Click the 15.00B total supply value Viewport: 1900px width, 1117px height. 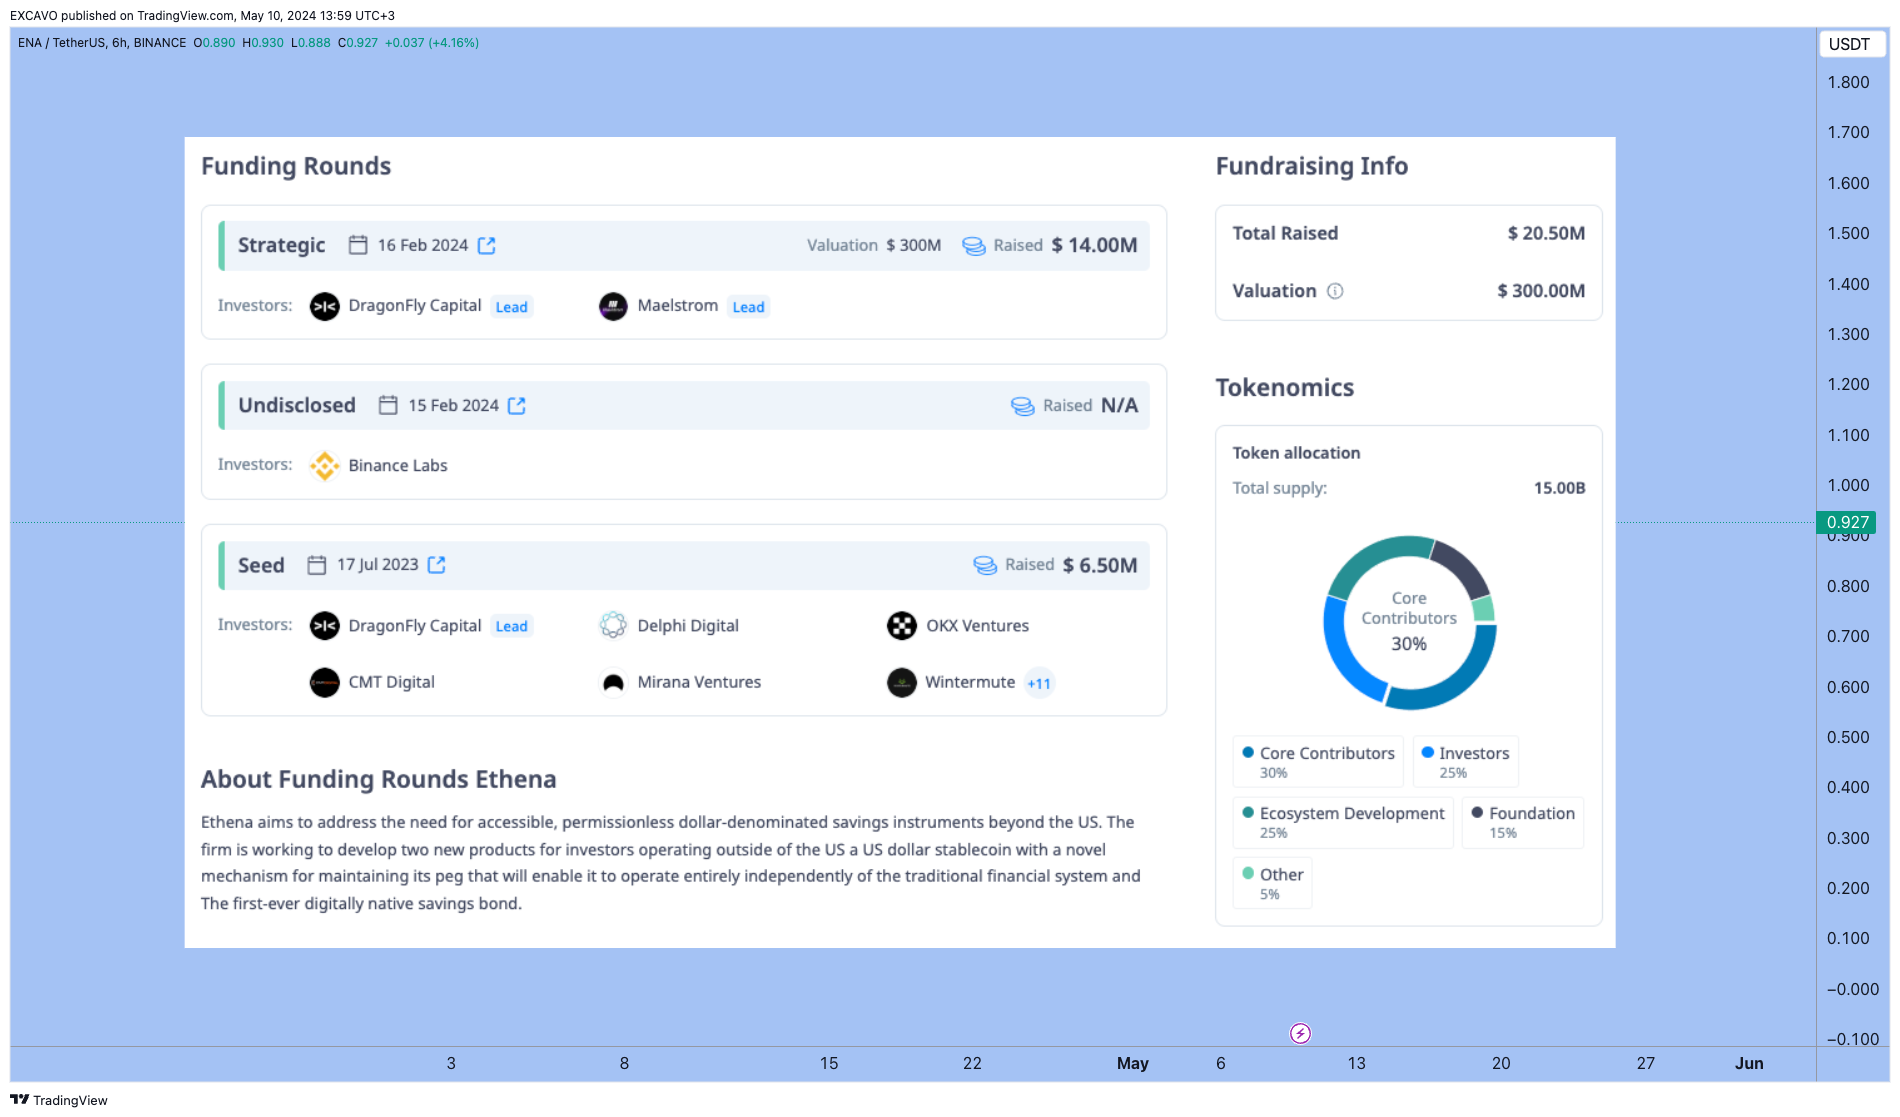point(1560,488)
